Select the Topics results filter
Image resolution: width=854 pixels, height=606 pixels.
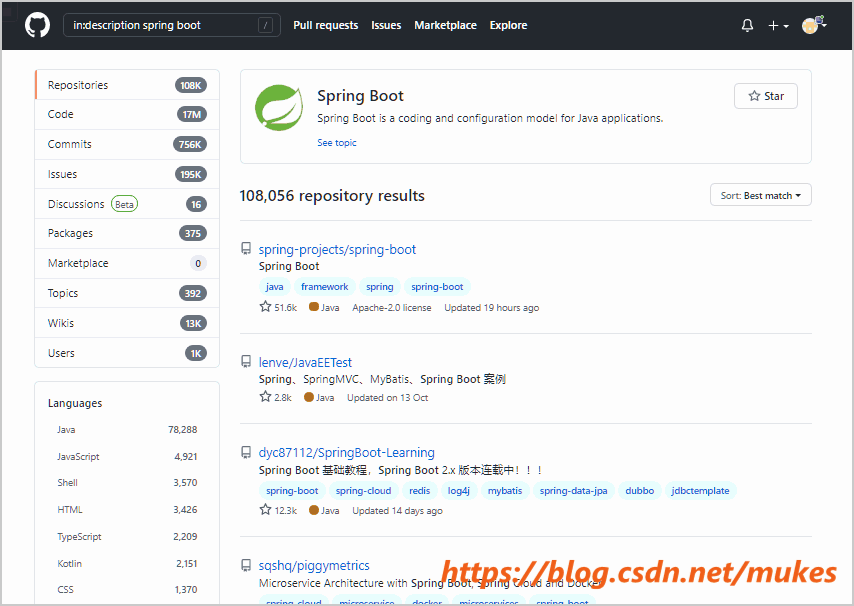pyautogui.click(x=127, y=293)
